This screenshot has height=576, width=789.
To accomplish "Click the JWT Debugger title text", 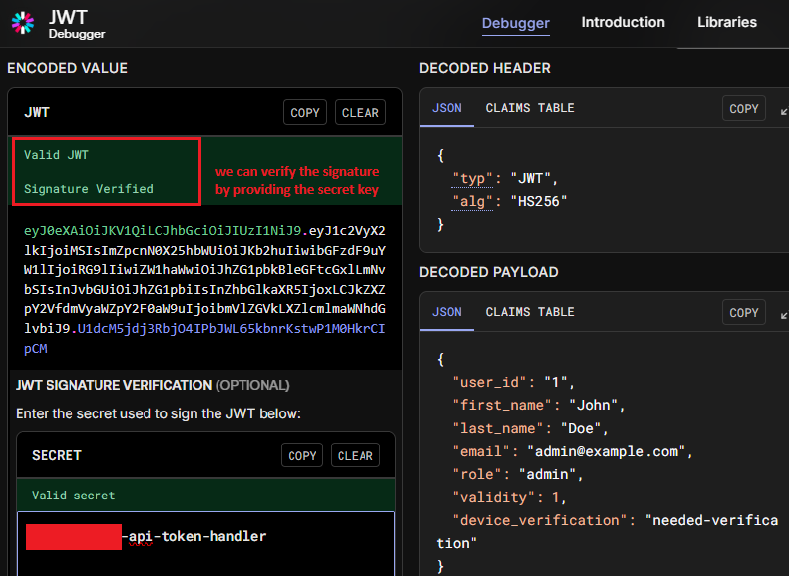I will (x=77, y=25).
